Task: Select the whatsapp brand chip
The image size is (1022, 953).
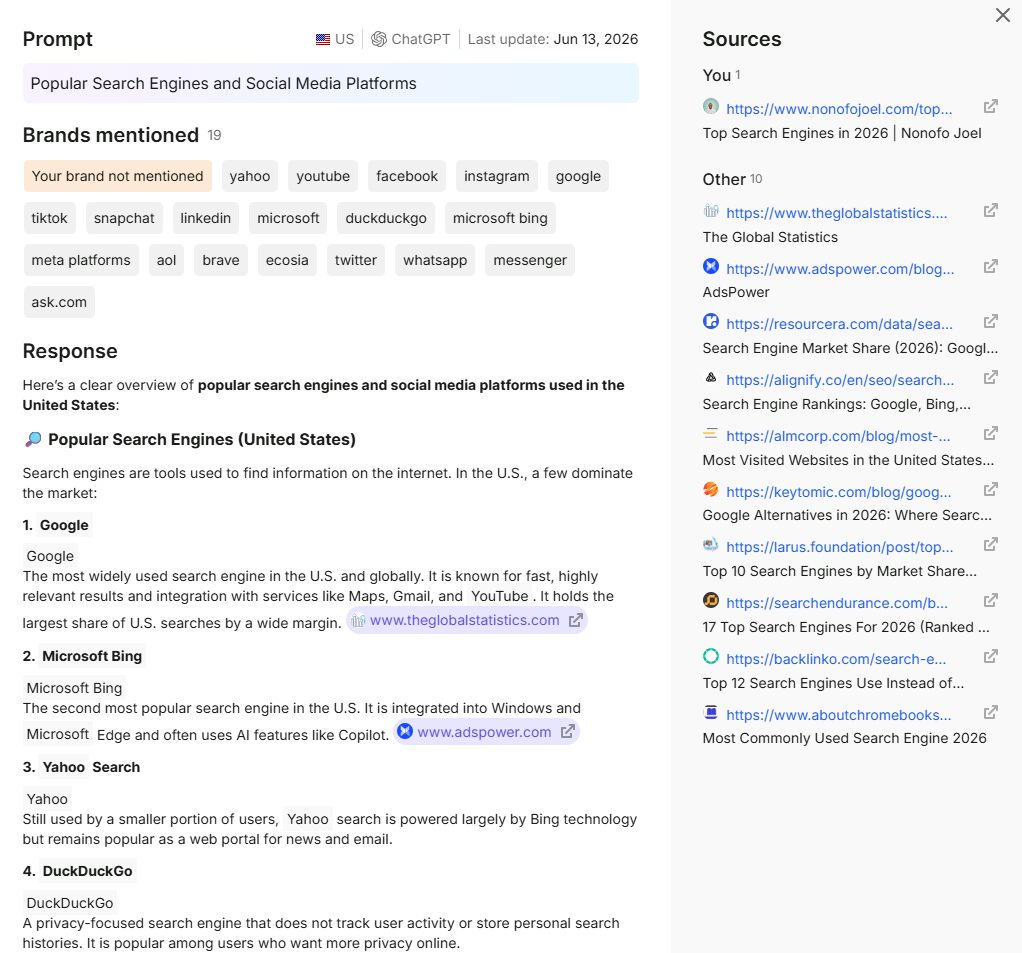Action: tap(435, 260)
